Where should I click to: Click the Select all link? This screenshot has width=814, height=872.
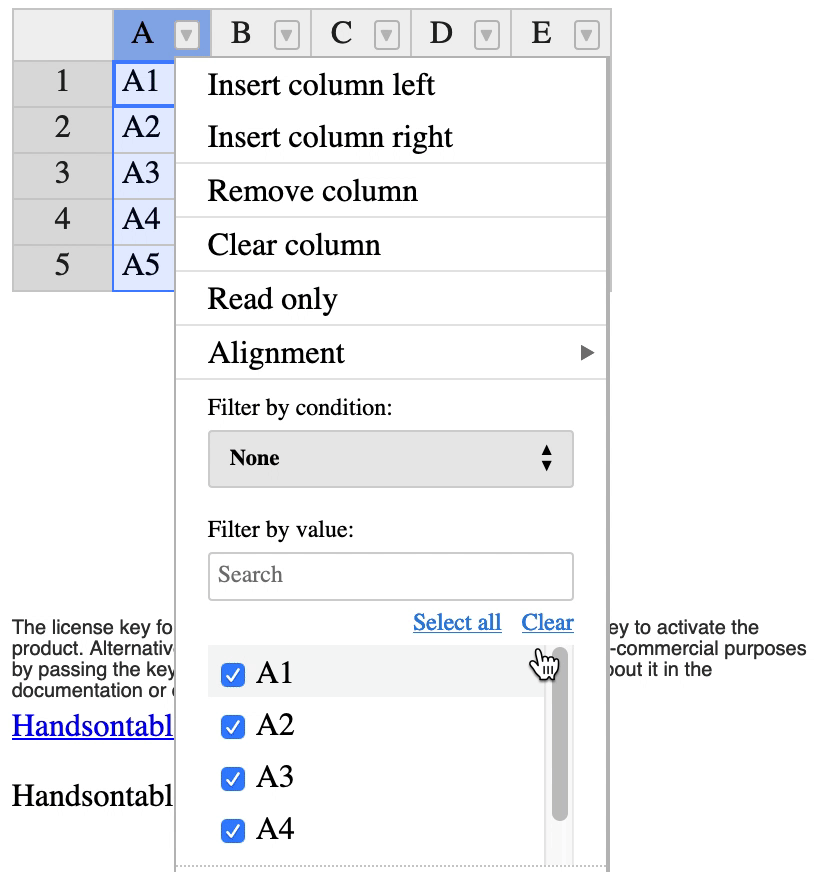click(457, 623)
